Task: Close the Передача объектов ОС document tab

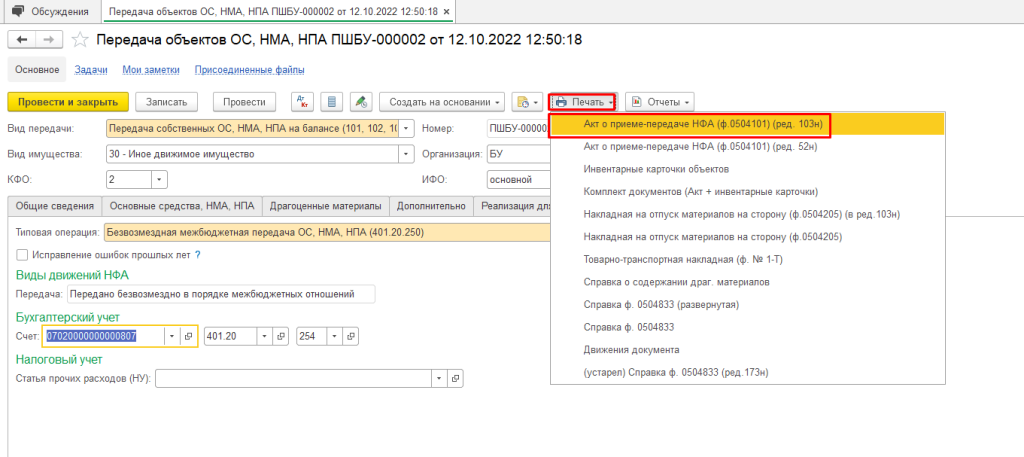Action: click(445, 12)
